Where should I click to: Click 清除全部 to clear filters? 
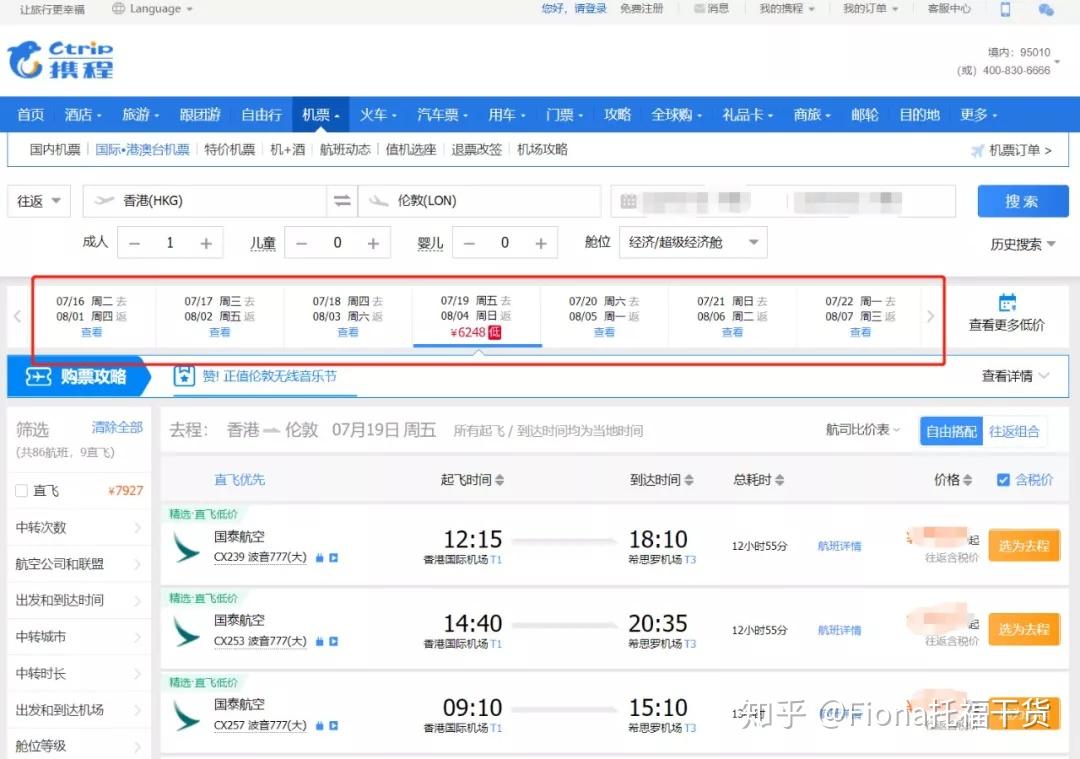(x=117, y=427)
